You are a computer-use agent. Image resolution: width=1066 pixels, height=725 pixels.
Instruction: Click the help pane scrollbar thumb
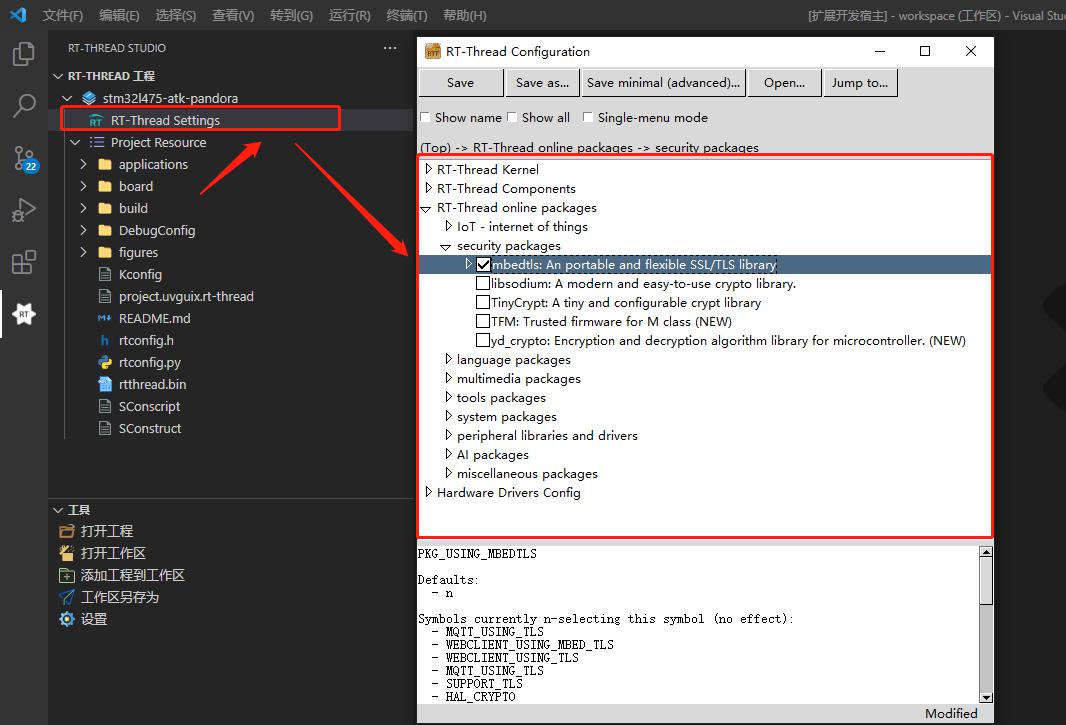point(986,581)
